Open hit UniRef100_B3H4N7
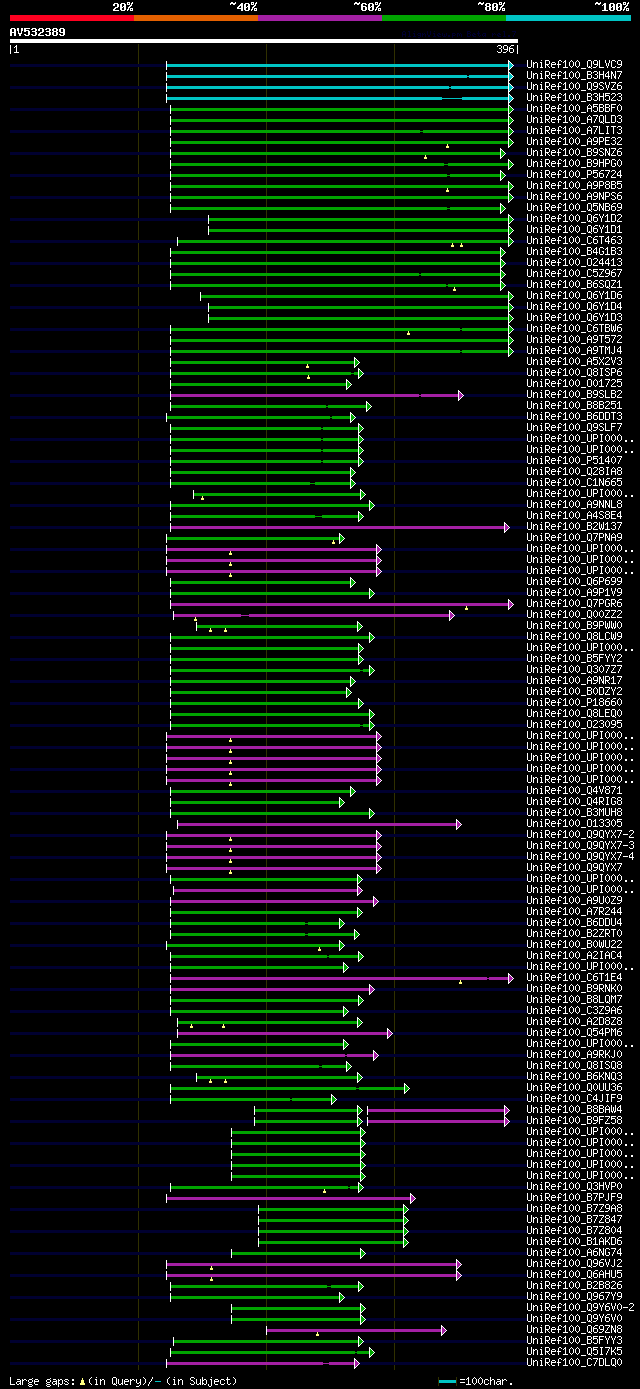 [x=574, y=75]
